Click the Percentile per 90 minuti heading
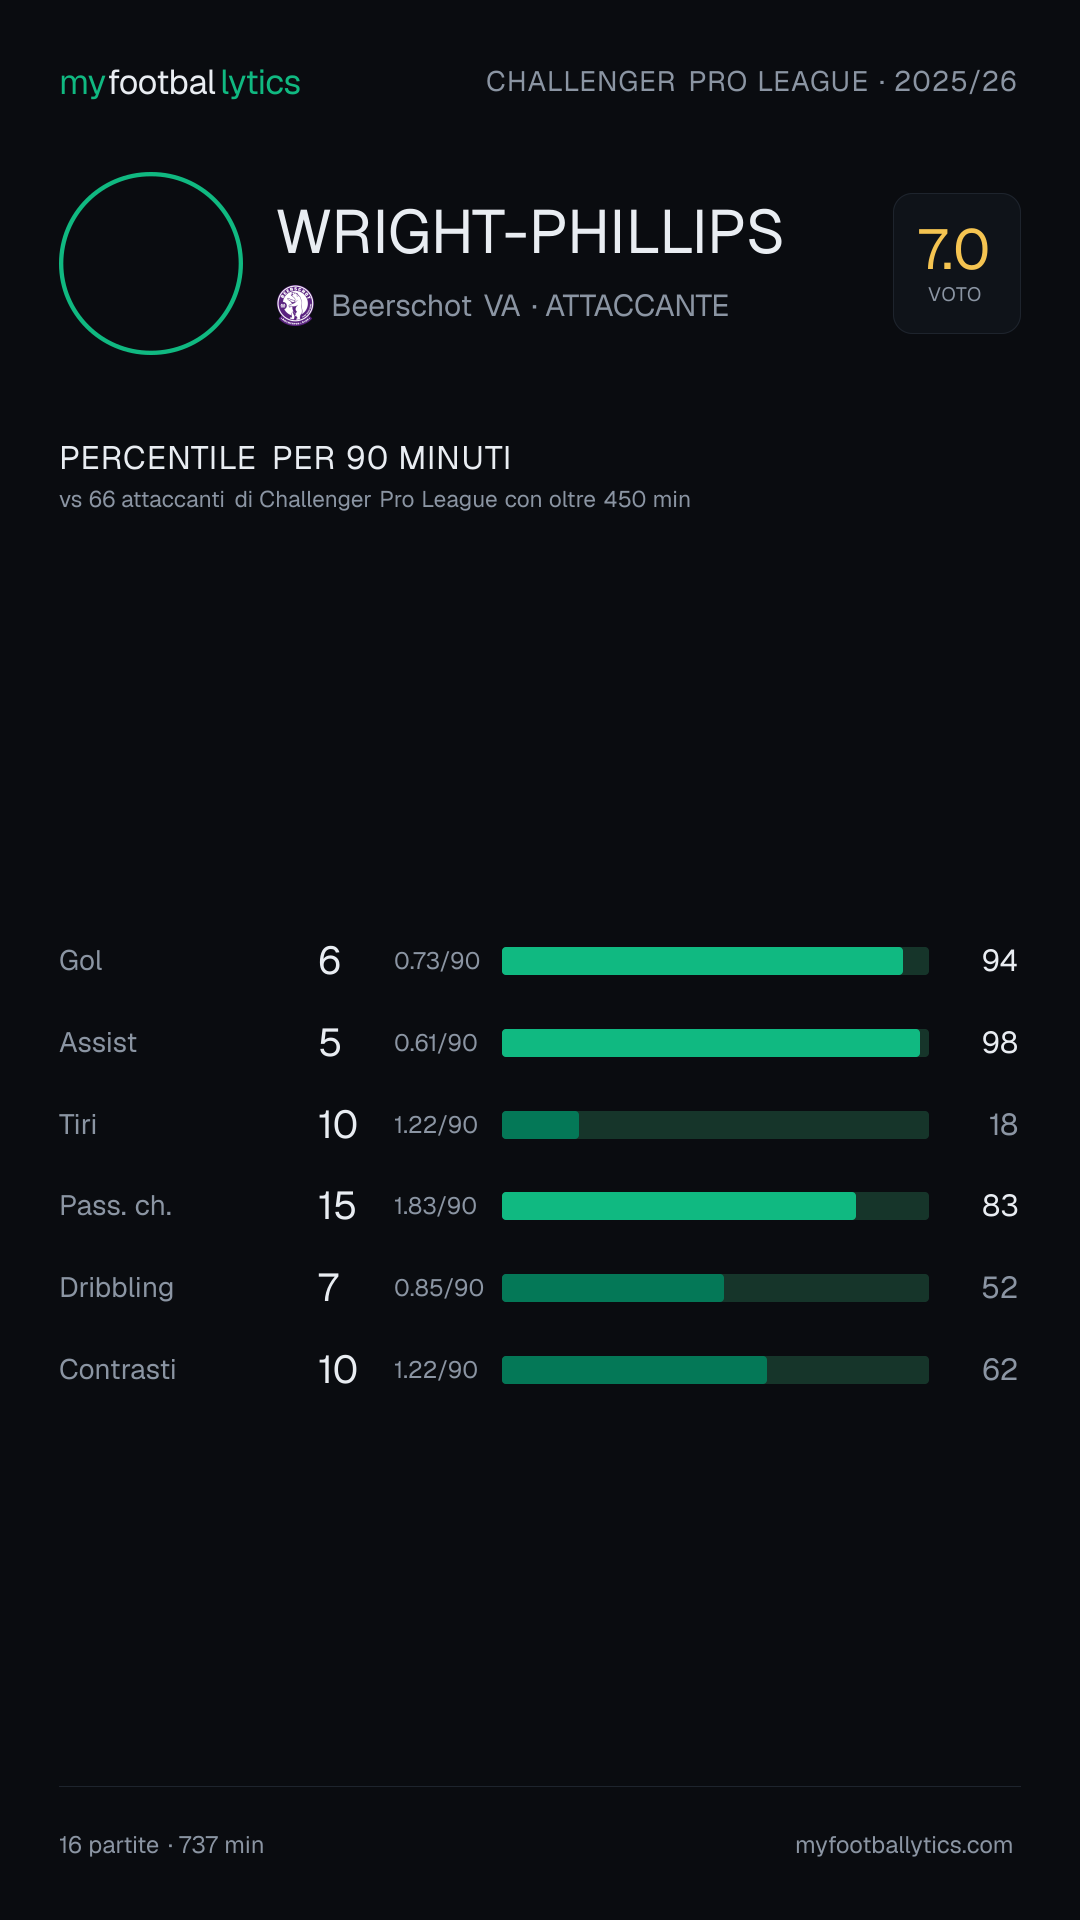1080x1920 pixels. coord(285,458)
